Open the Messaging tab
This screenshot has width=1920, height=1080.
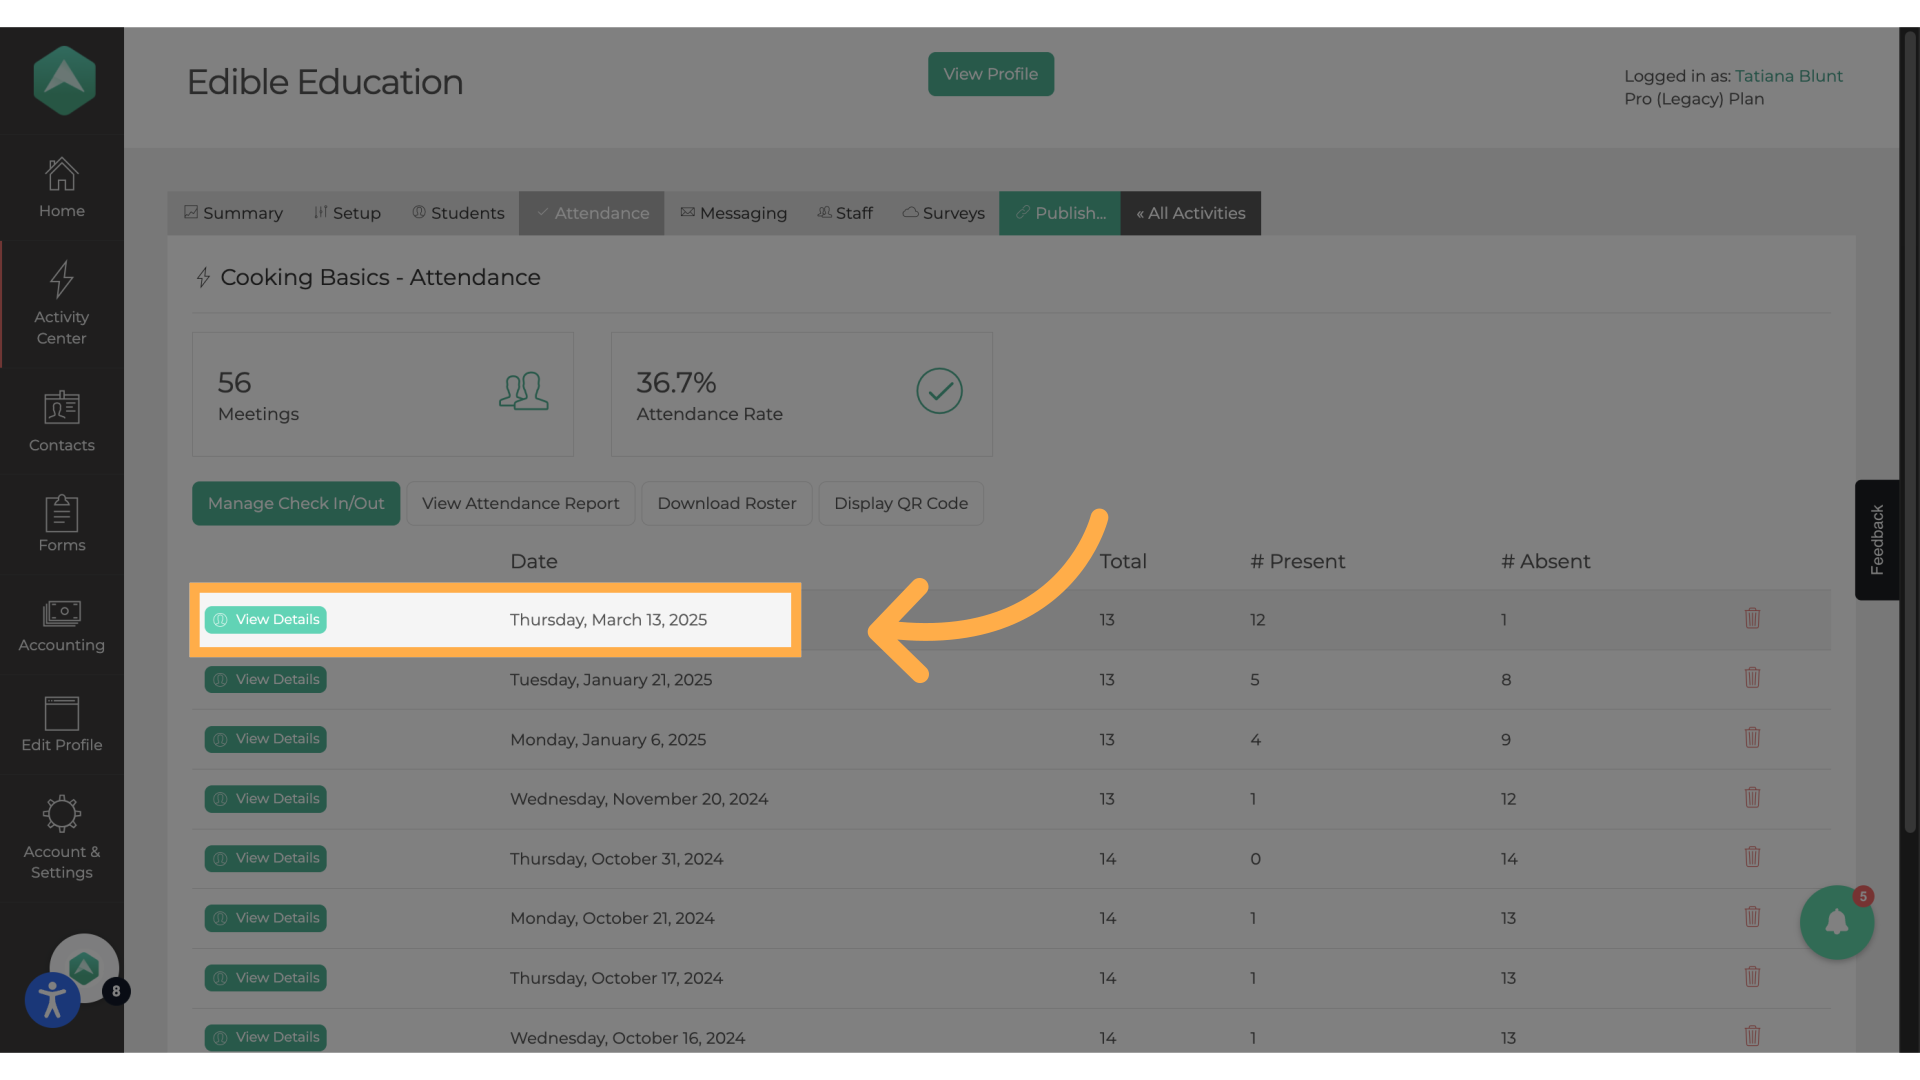(x=733, y=213)
